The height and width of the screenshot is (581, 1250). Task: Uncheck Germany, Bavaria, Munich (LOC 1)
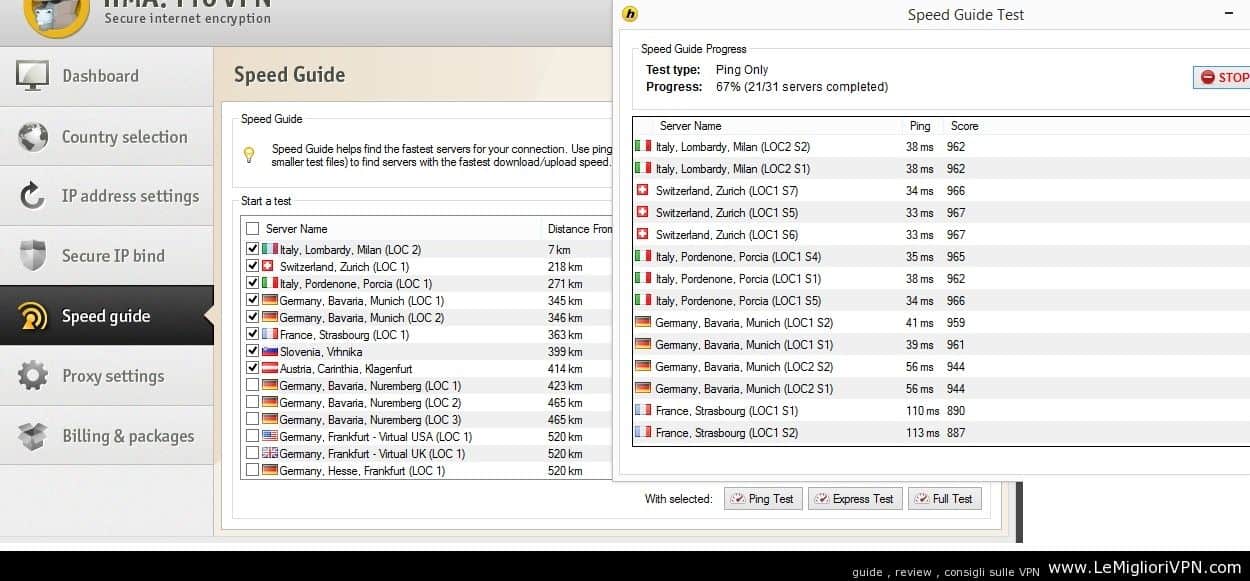pyautogui.click(x=252, y=301)
